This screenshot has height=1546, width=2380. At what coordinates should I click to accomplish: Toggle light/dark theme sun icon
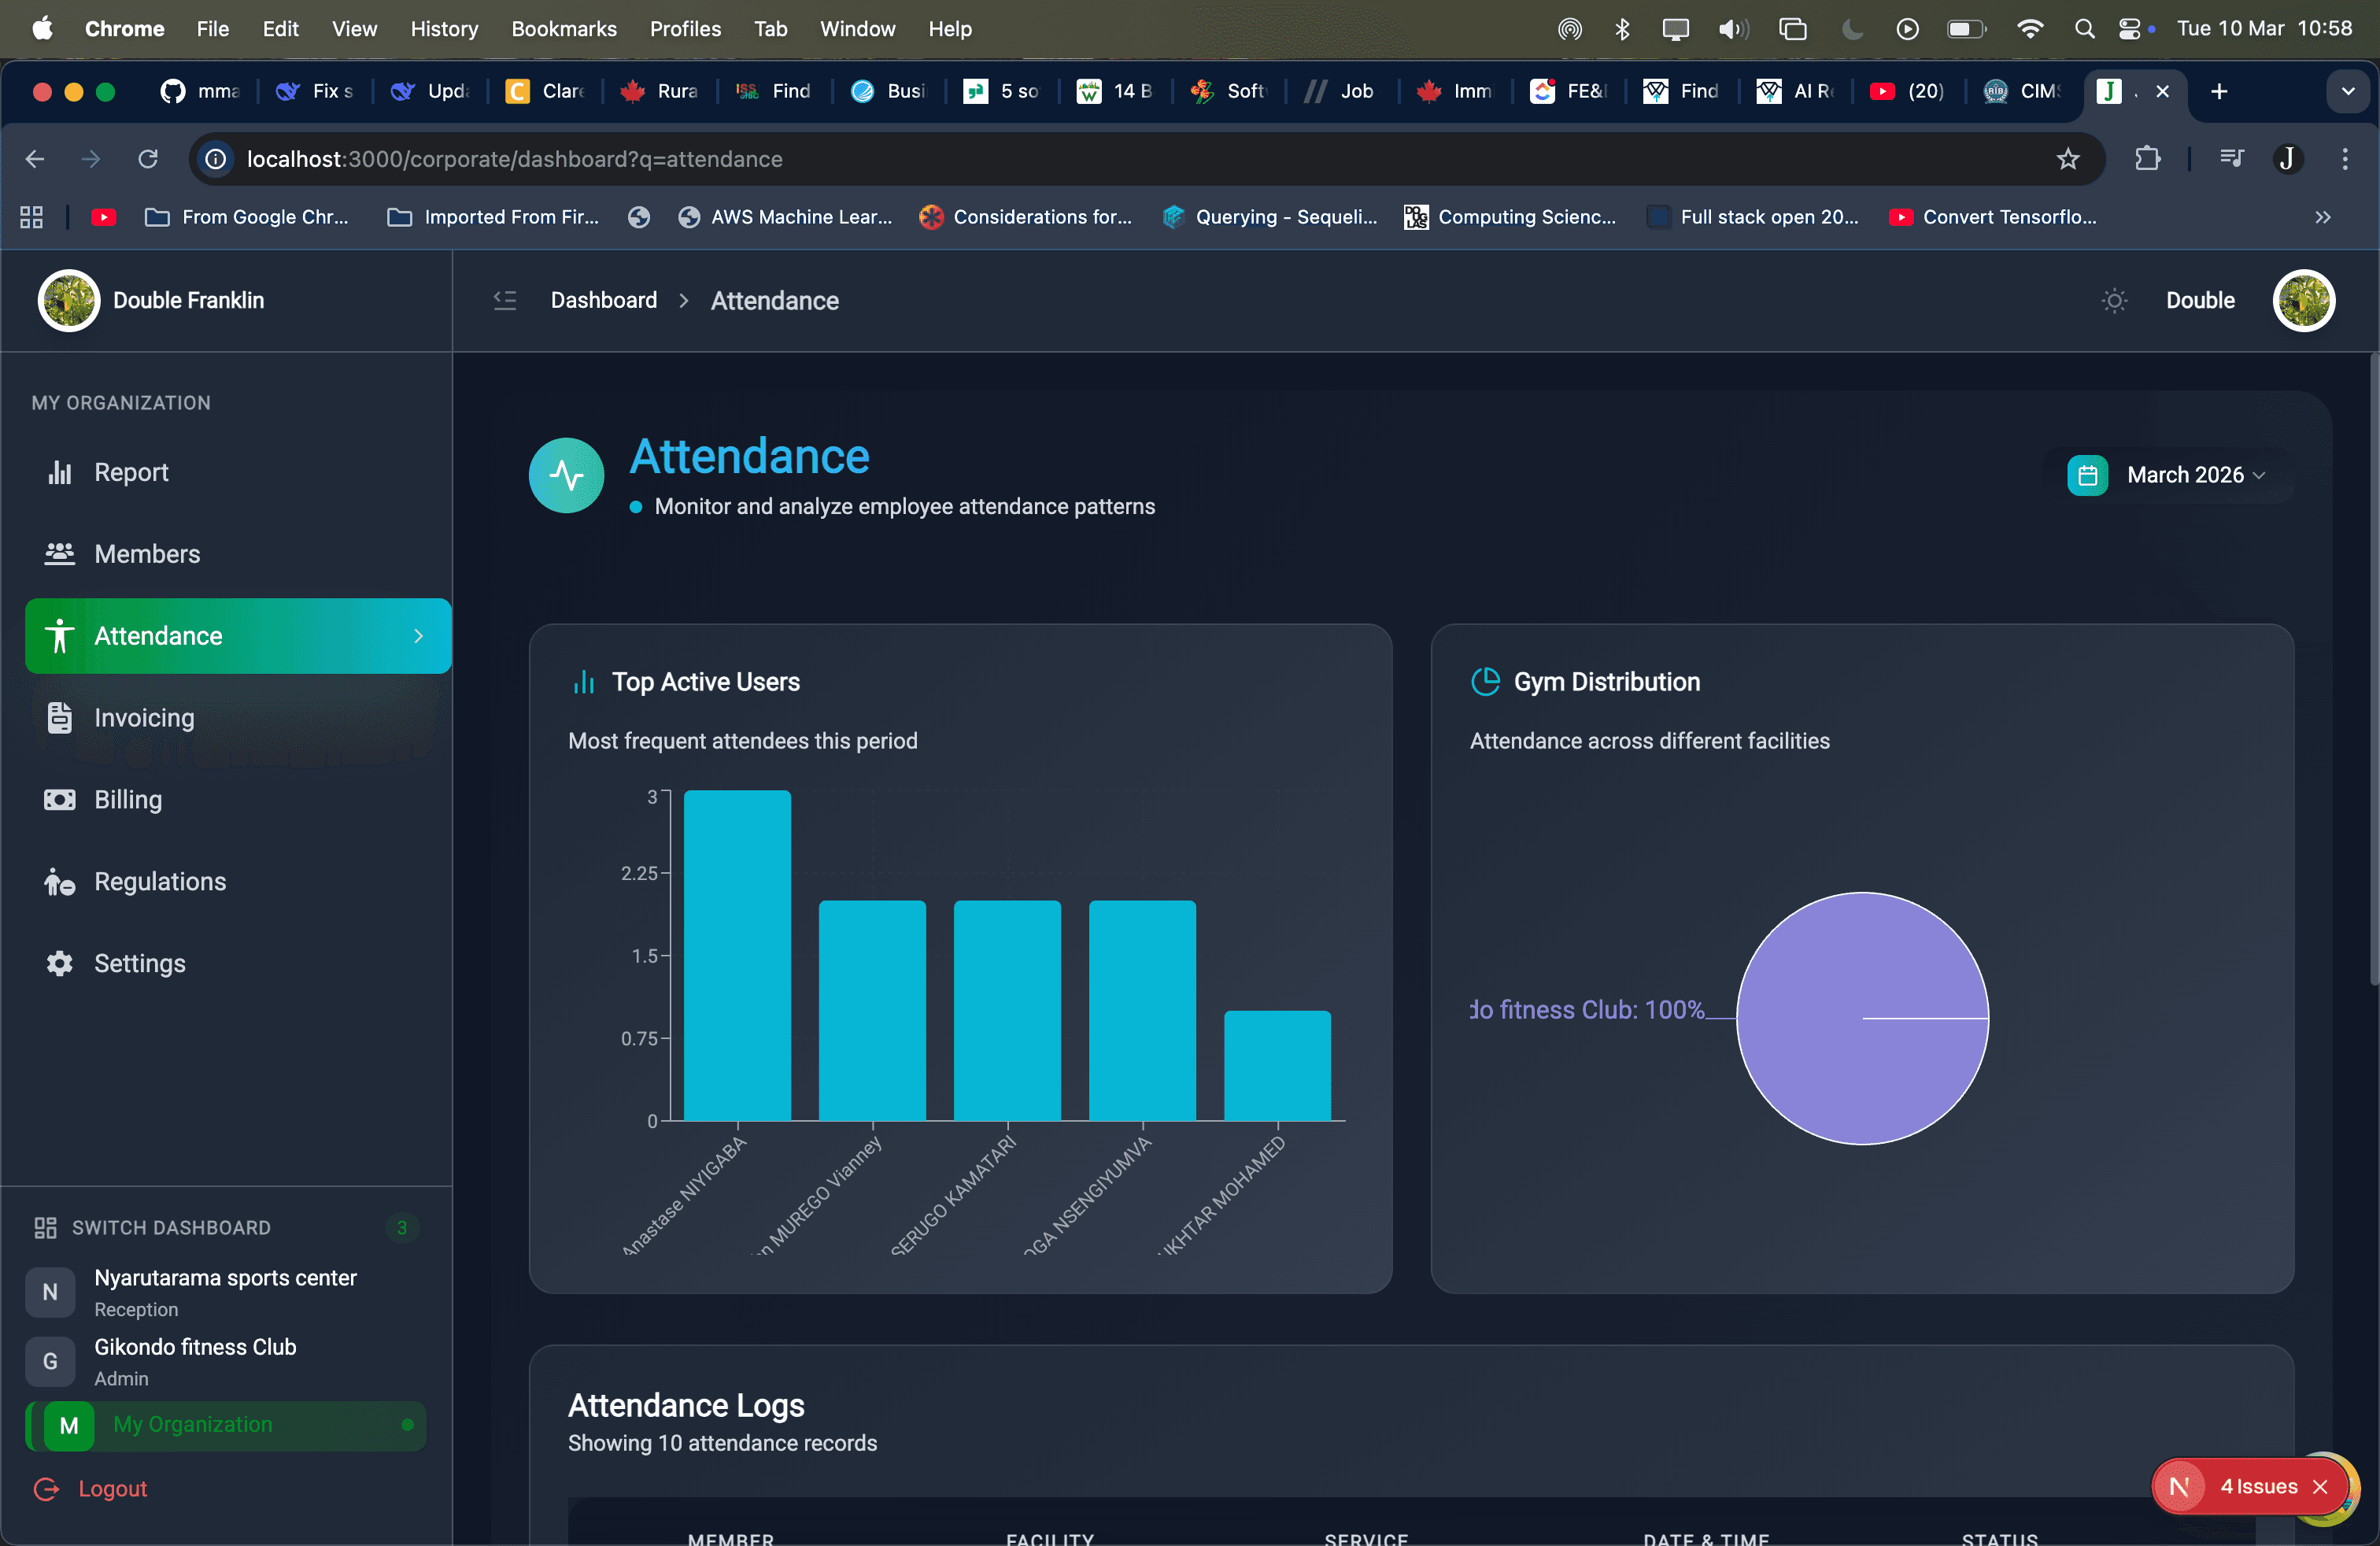pyautogui.click(x=2114, y=300)
